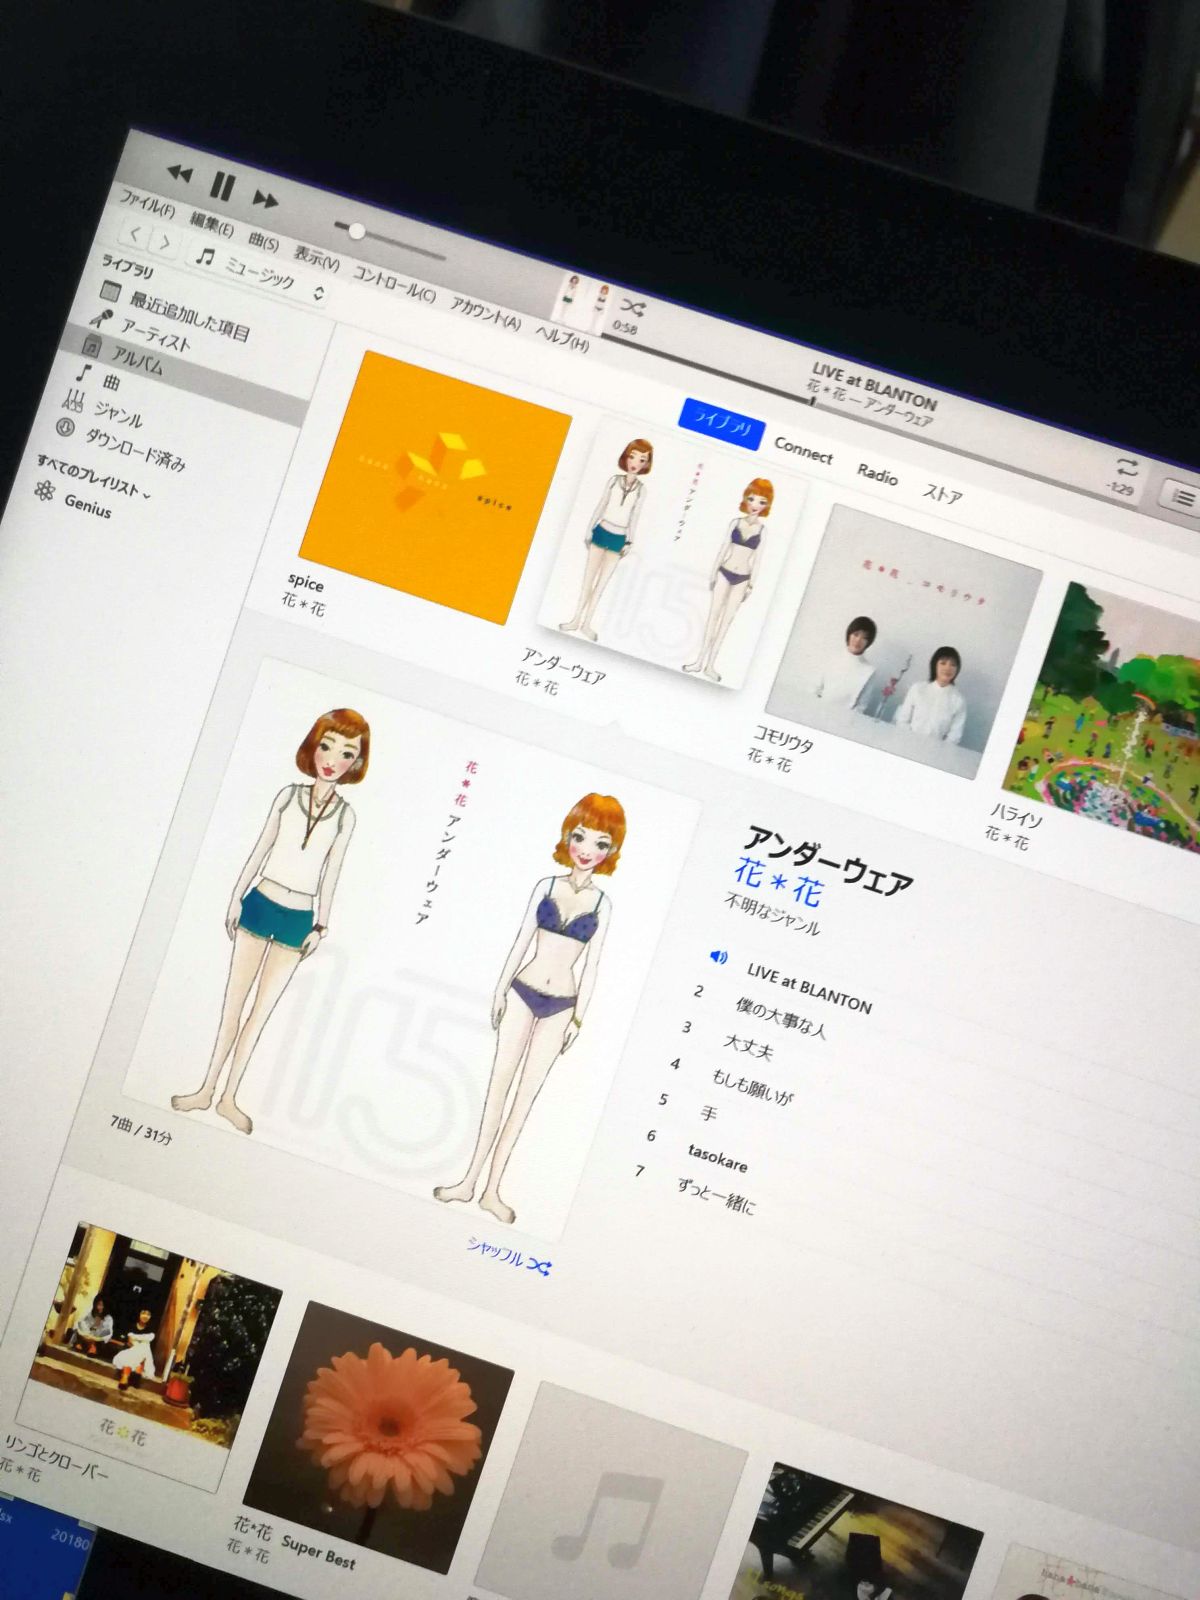This screenshot has width=1200, height=1600.
Task: Click the spice album title text
Action: (305, 581)
